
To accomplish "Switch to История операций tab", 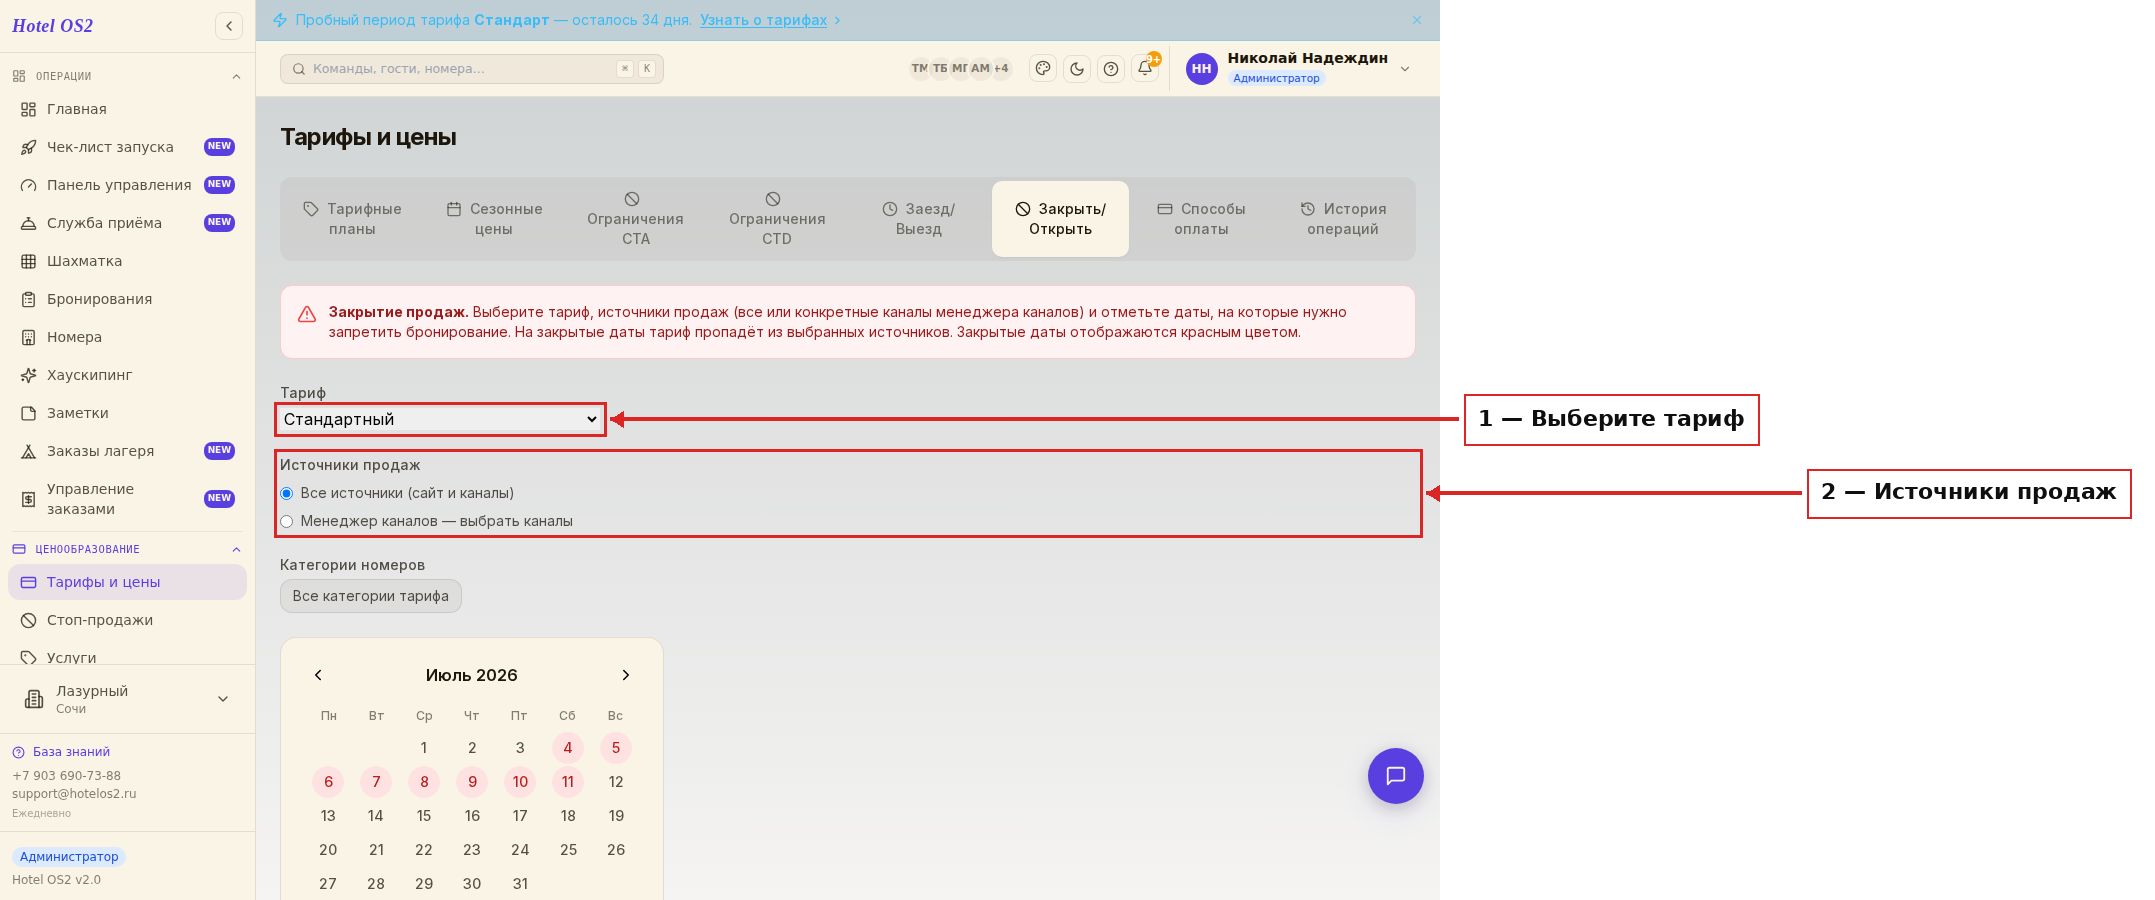I will 1343,219.
